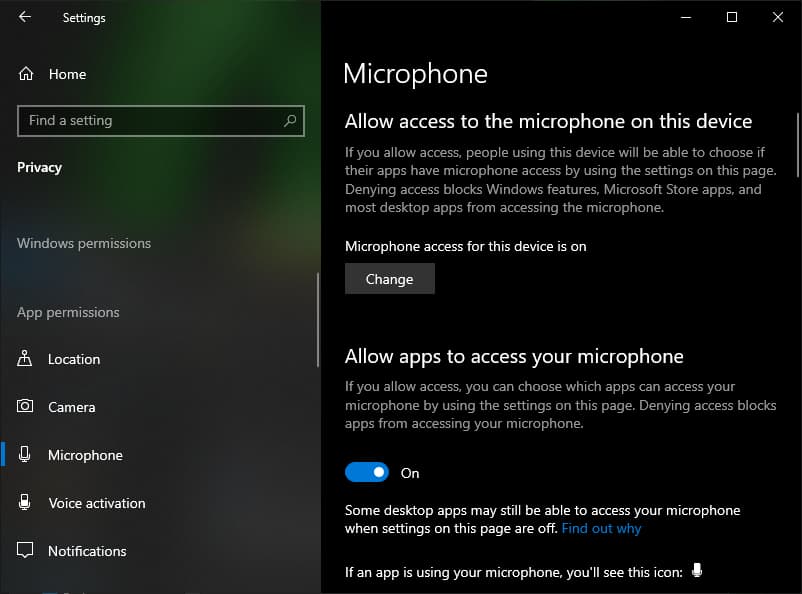Maximize the Settings window

[x=732, y=17]
